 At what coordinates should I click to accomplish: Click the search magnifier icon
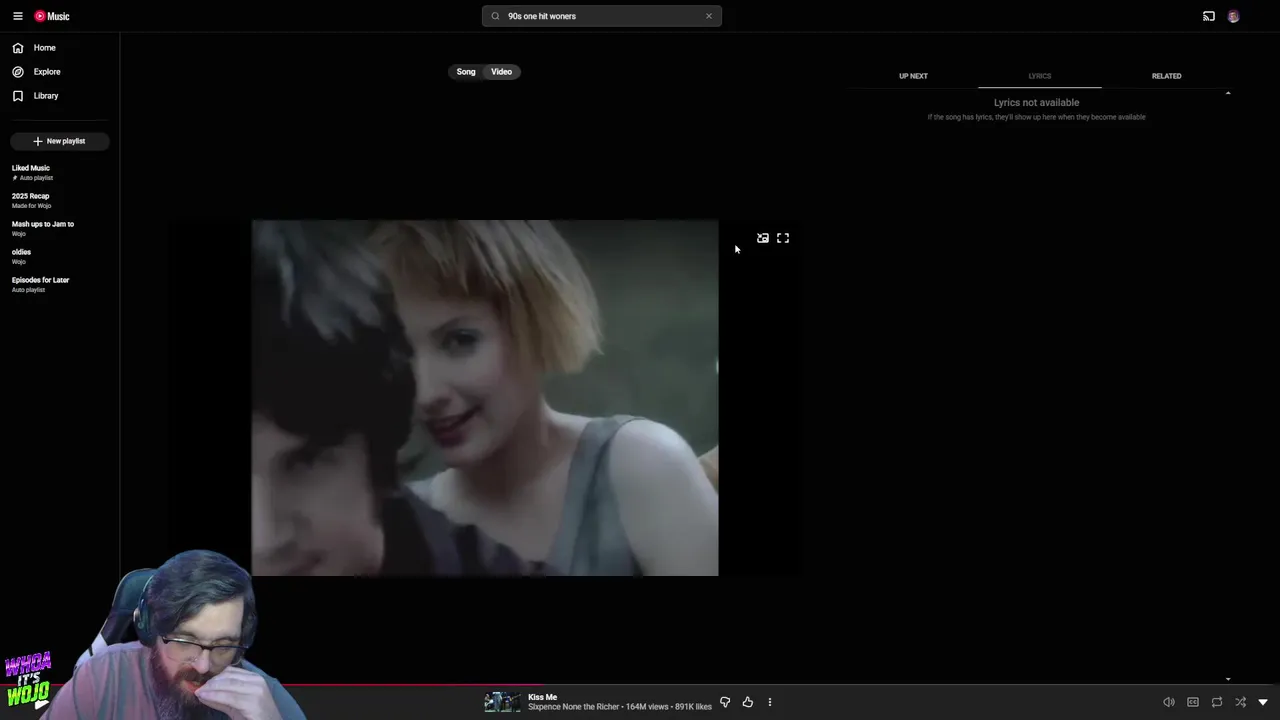click(x=495, y=16)
